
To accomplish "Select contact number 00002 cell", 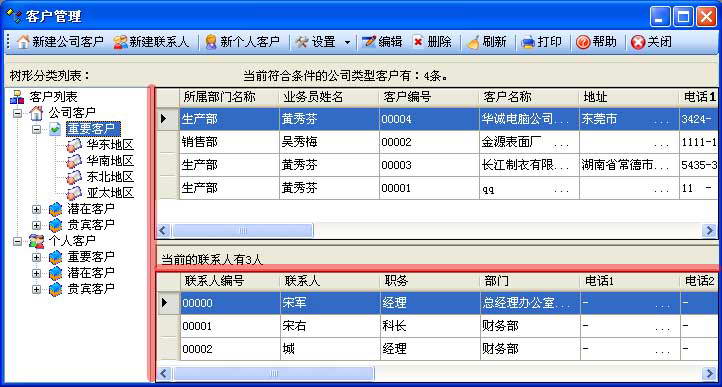I will click(x=230, y=349).
